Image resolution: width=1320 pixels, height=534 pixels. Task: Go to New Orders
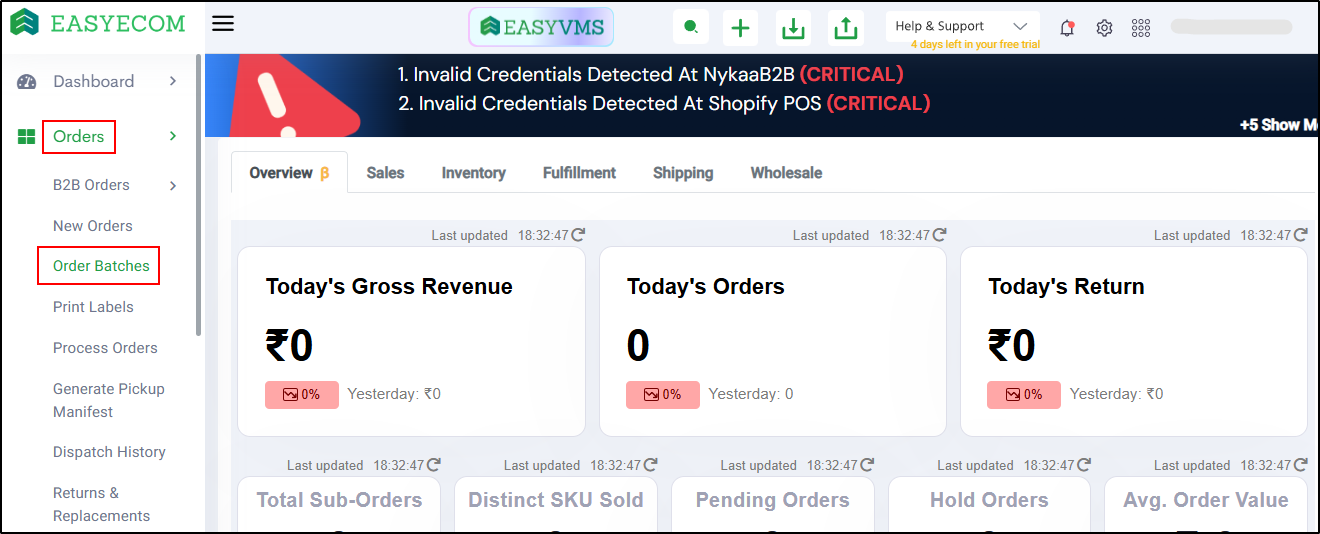[x=93, y=226]
